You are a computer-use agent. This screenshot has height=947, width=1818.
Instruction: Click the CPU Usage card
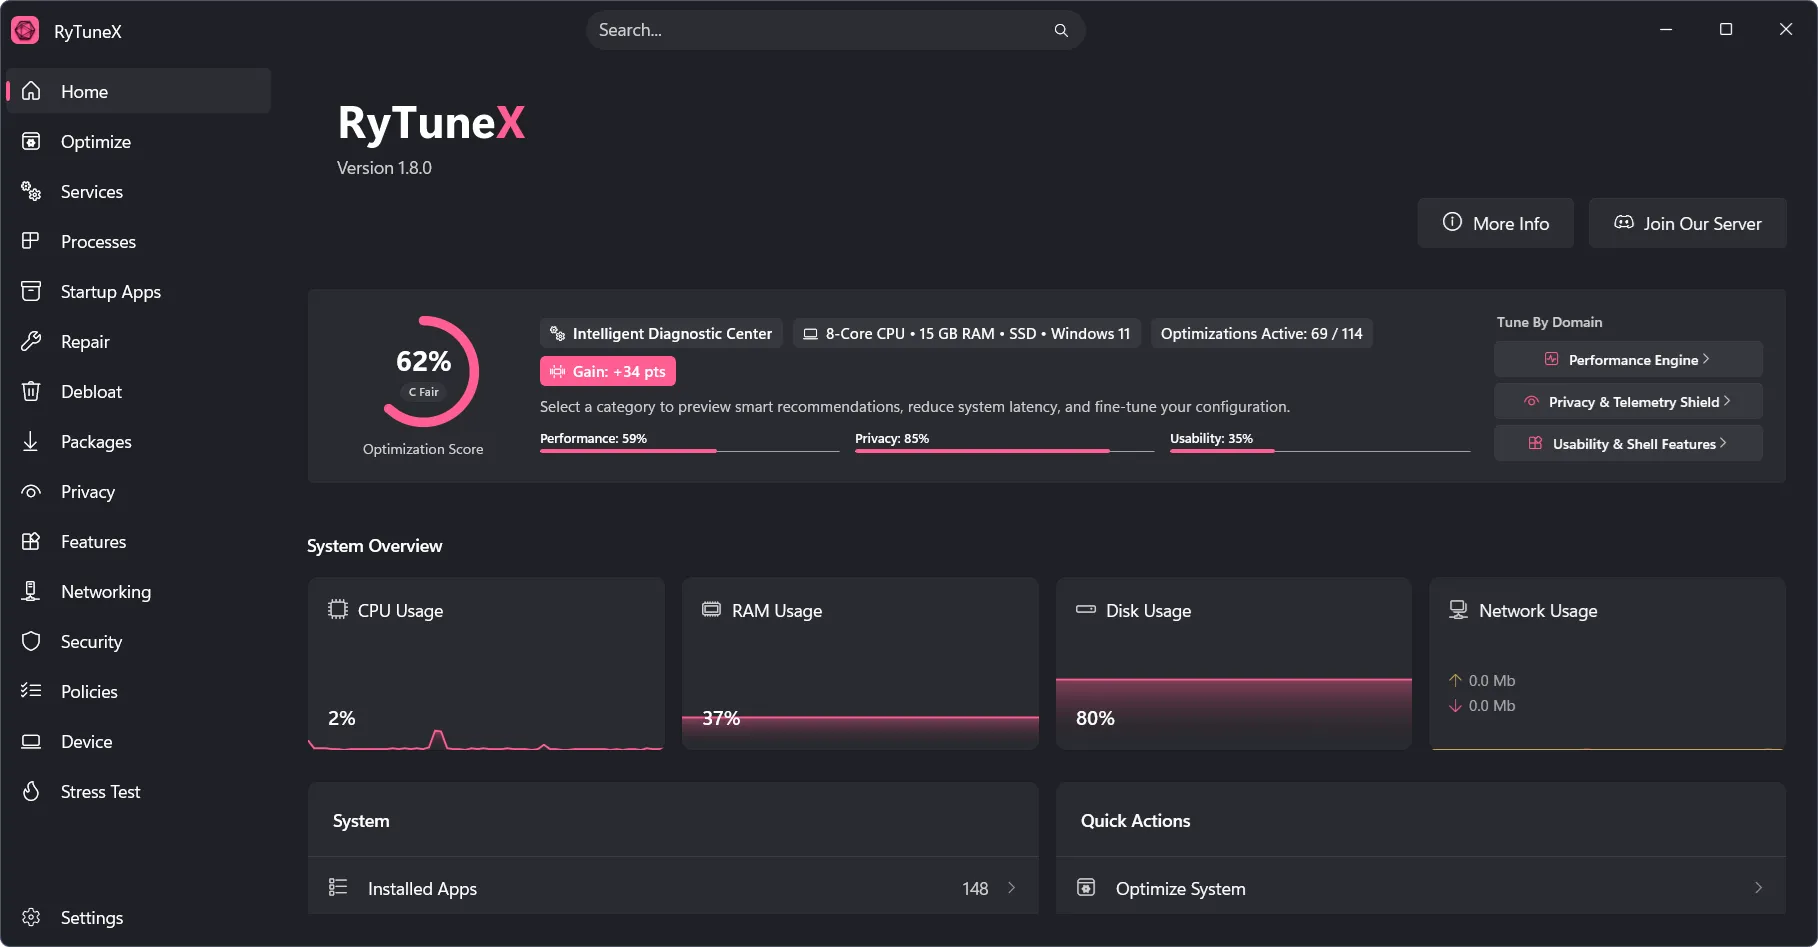(486, 663)
